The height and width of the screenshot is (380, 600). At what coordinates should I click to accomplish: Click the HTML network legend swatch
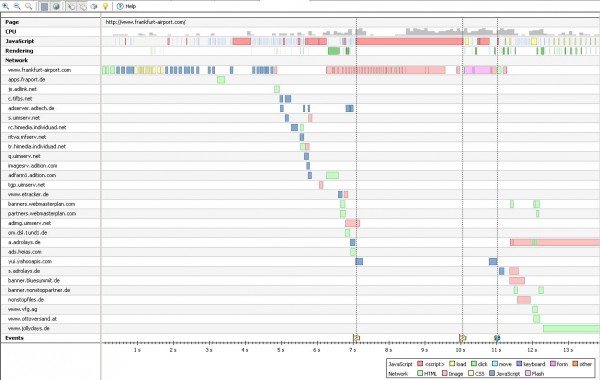(x=420, y=373)
